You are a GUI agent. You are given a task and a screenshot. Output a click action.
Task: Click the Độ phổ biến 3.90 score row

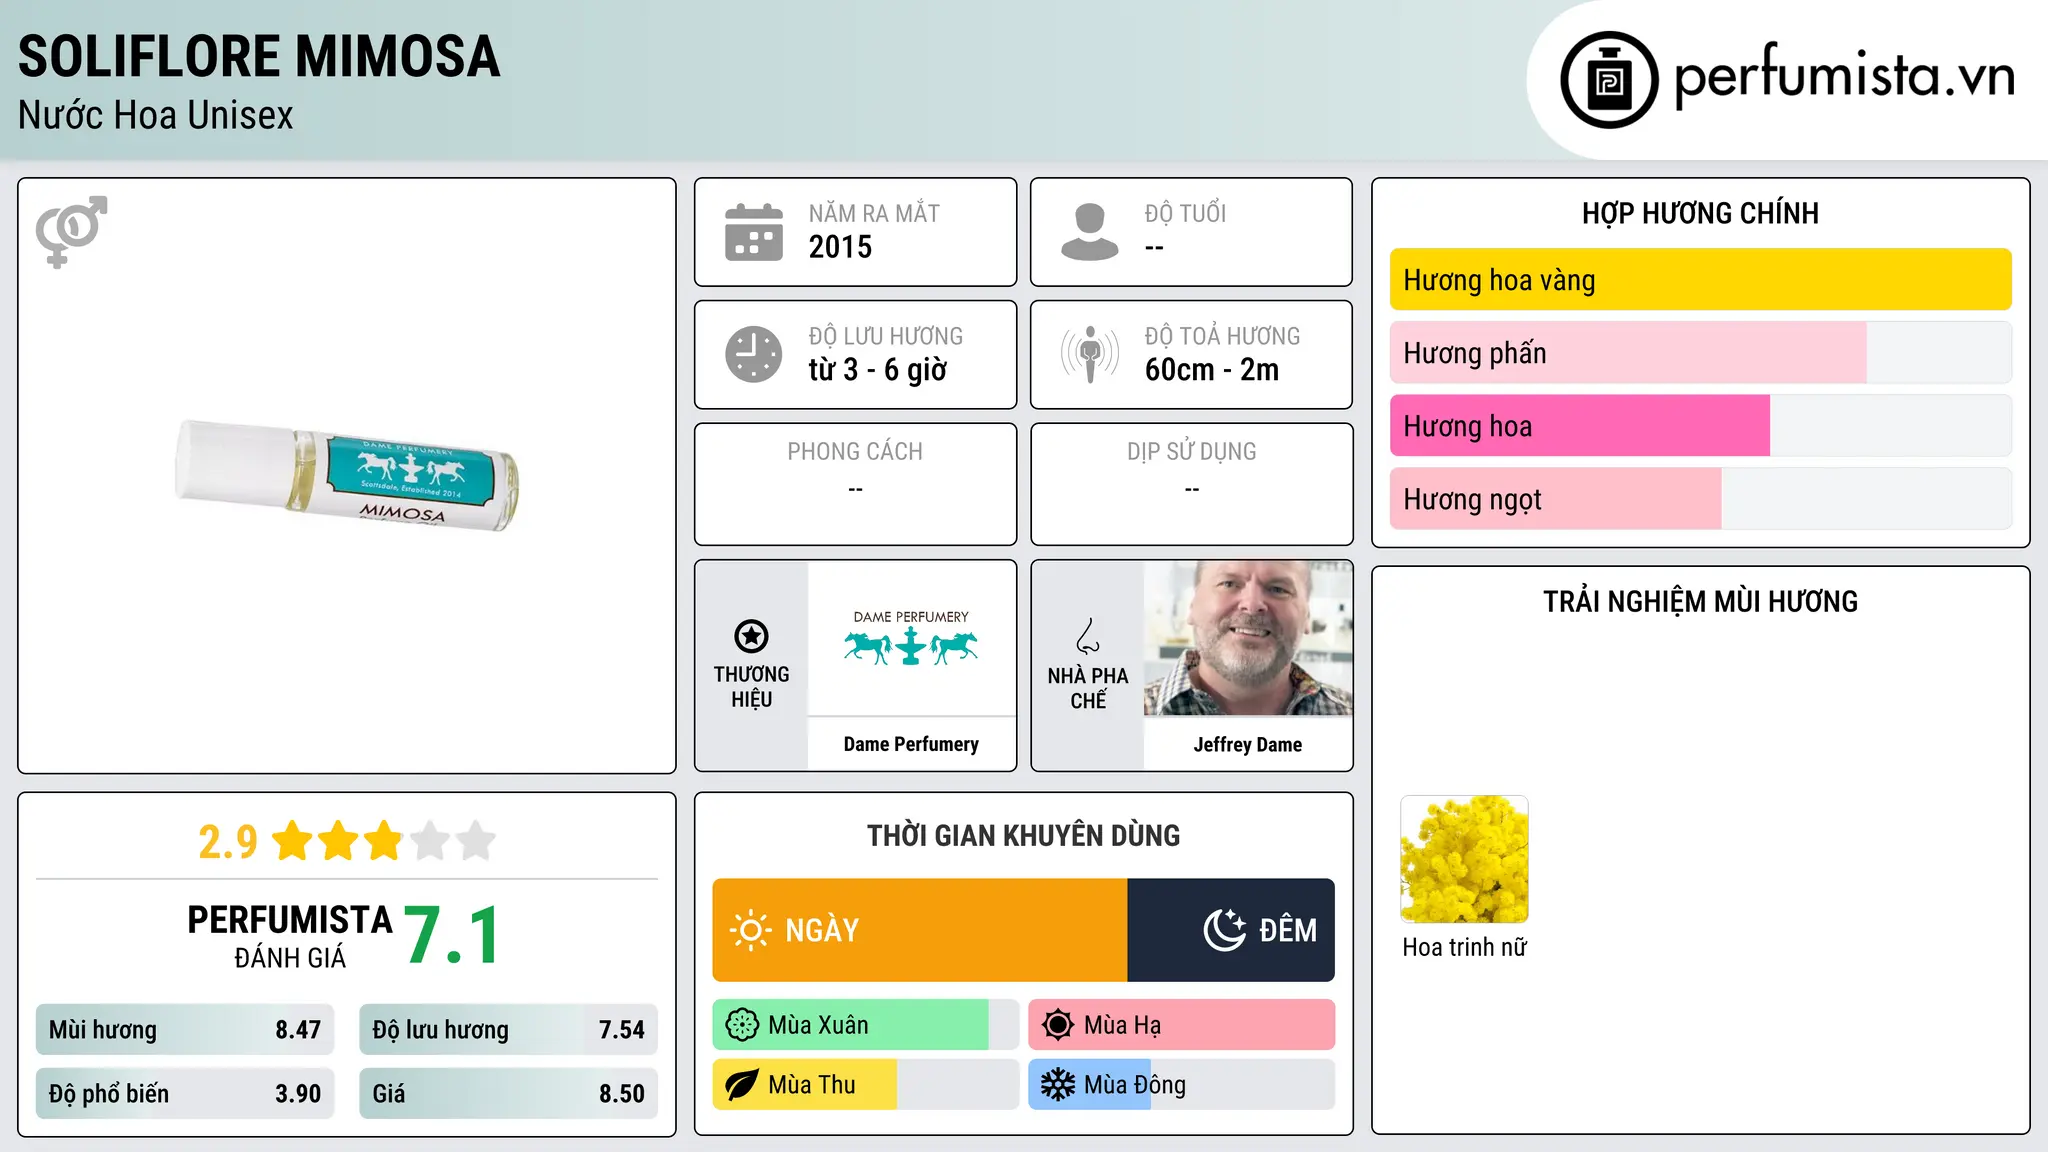[x=185, y=1094]
